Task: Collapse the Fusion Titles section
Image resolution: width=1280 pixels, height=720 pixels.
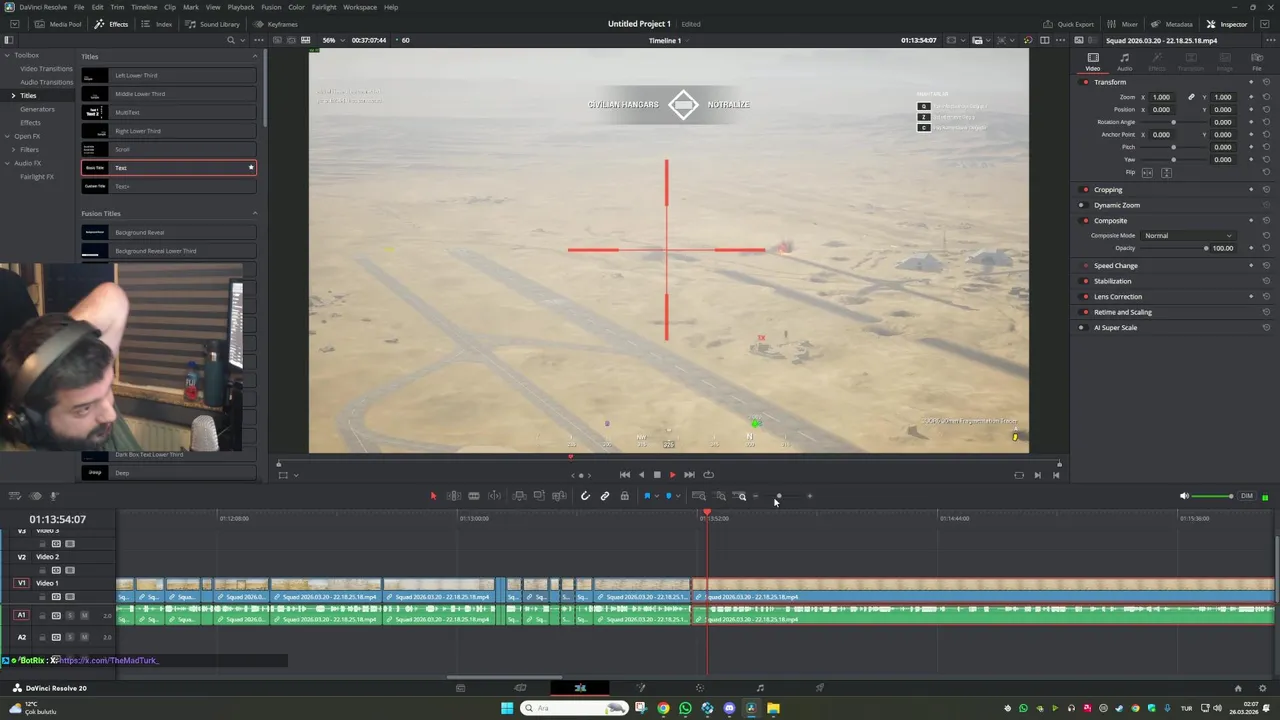Action: 254,213
